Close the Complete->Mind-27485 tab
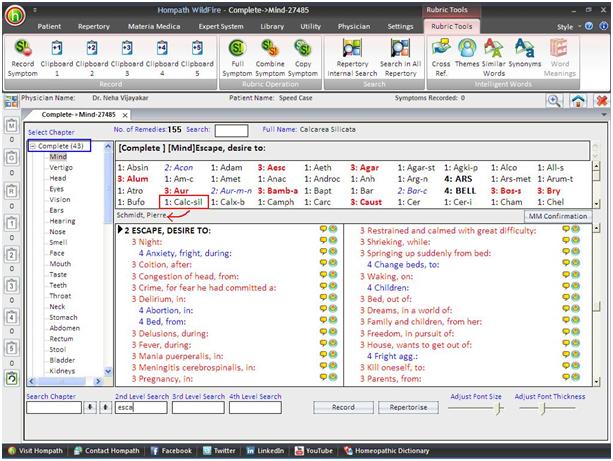This screenshot has height=461, width=613. click(x=125, y=115)
